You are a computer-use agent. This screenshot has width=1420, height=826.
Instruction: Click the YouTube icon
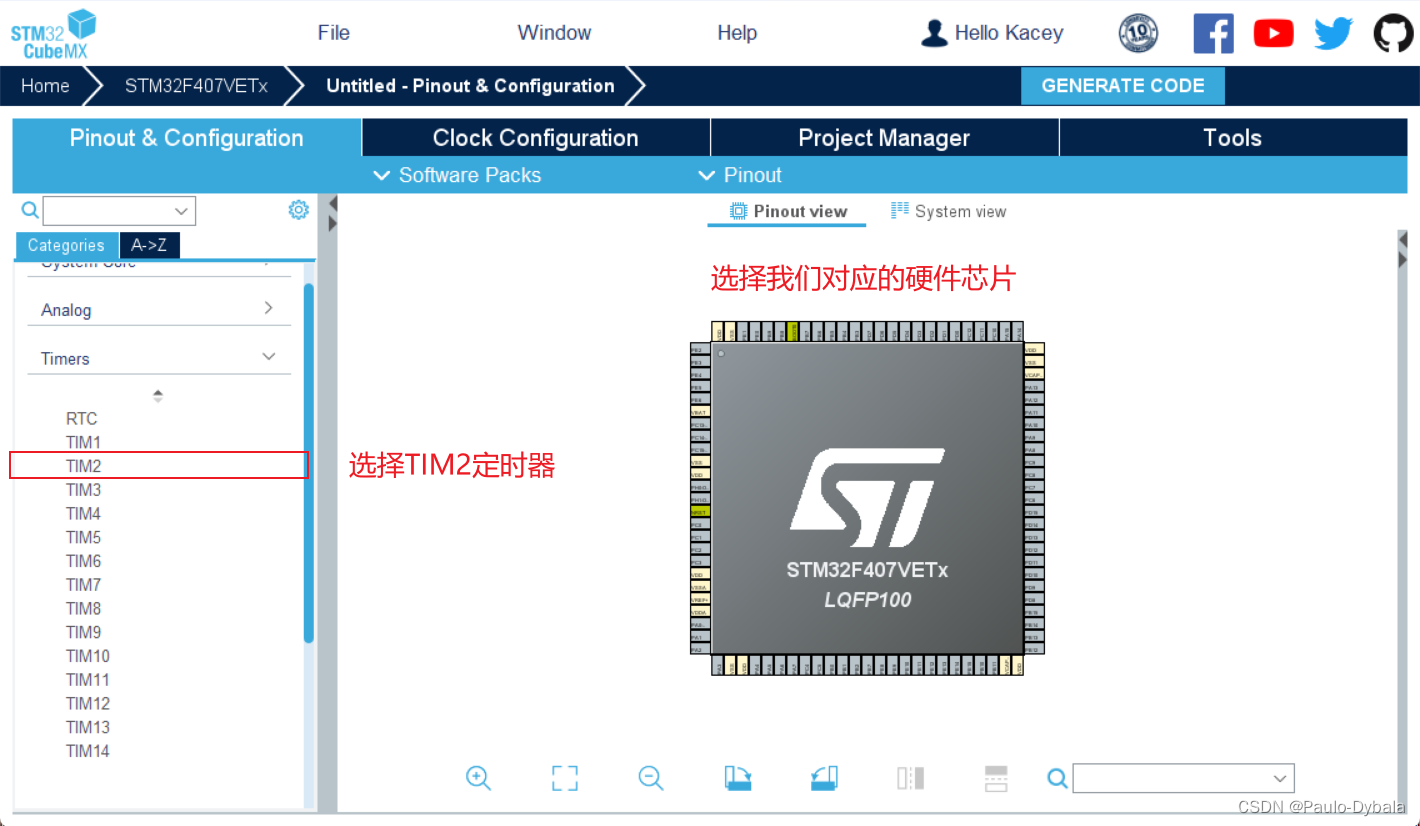tap(1273, 32)
